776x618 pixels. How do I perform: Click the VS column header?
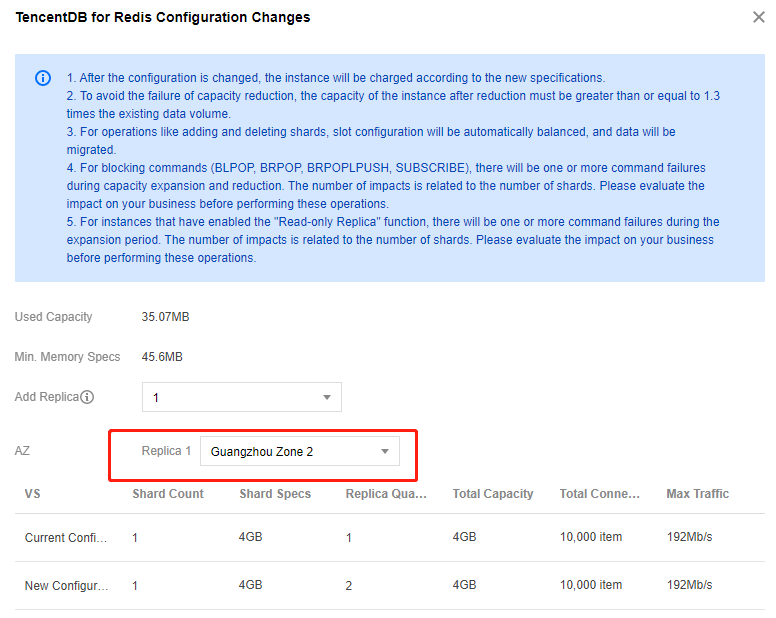[33, 494]
